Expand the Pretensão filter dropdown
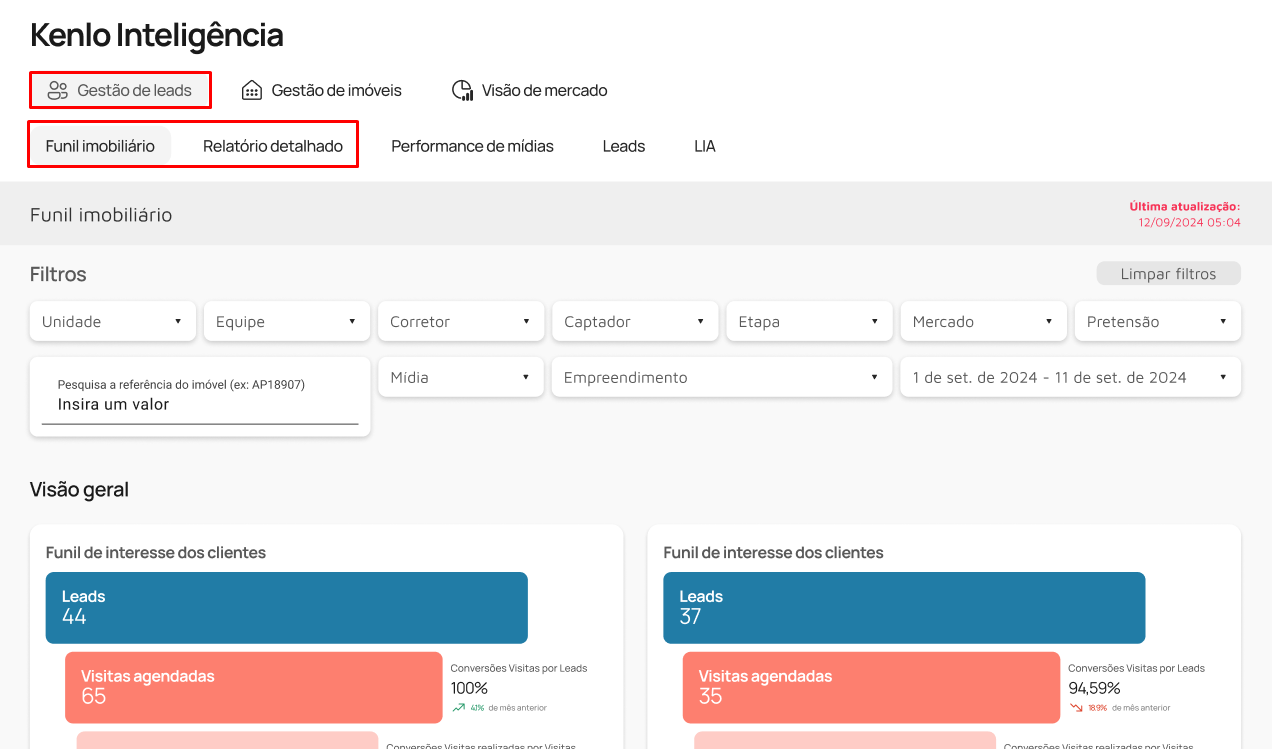Image resolution: width=1272 pixels, height=749 pixels. click(1158, 321)
